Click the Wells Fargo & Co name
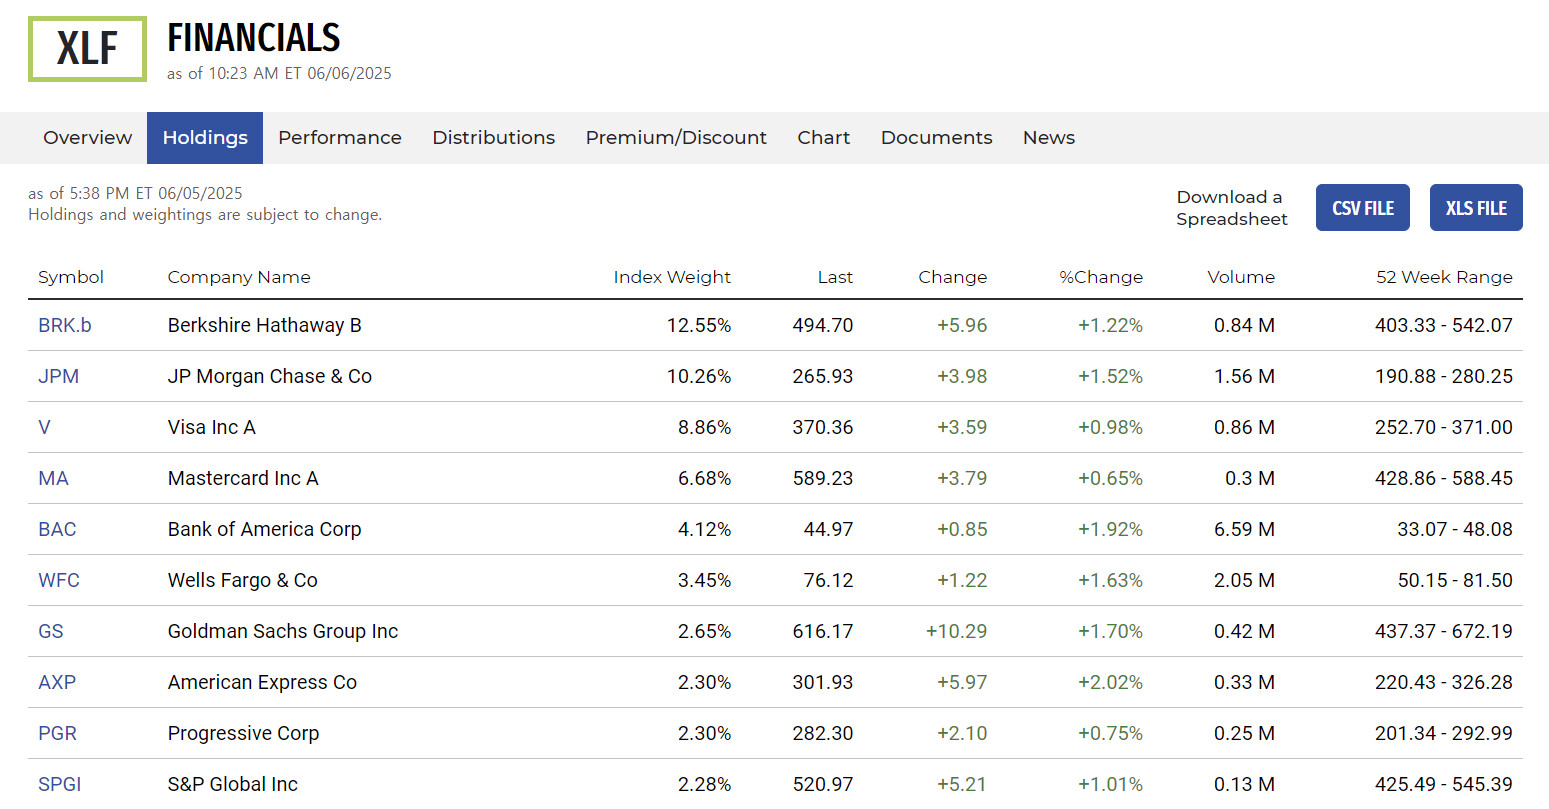This screenshot has height=809, width=1549. pyautogui.click(x=243, y=581)
